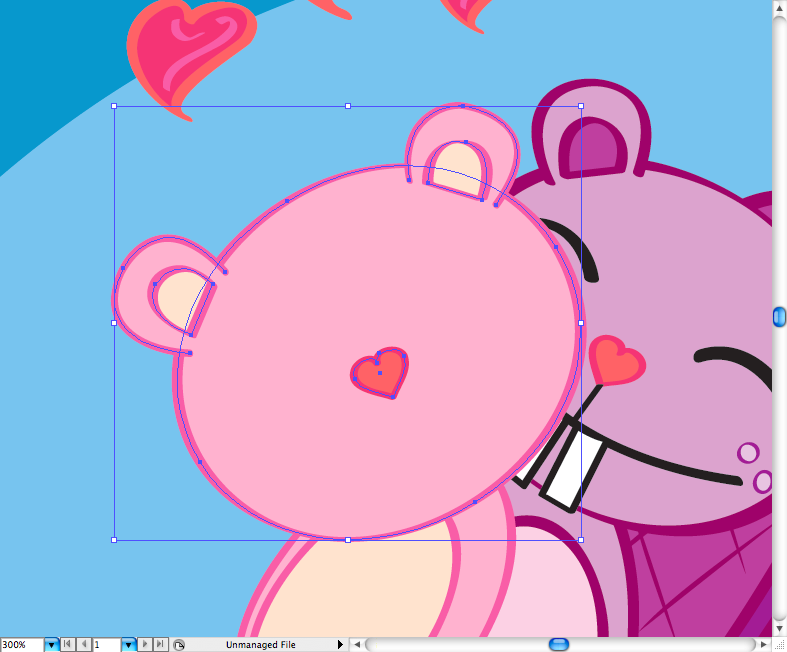
Task: Select the heart nose on the pink head
Action: 380,373
